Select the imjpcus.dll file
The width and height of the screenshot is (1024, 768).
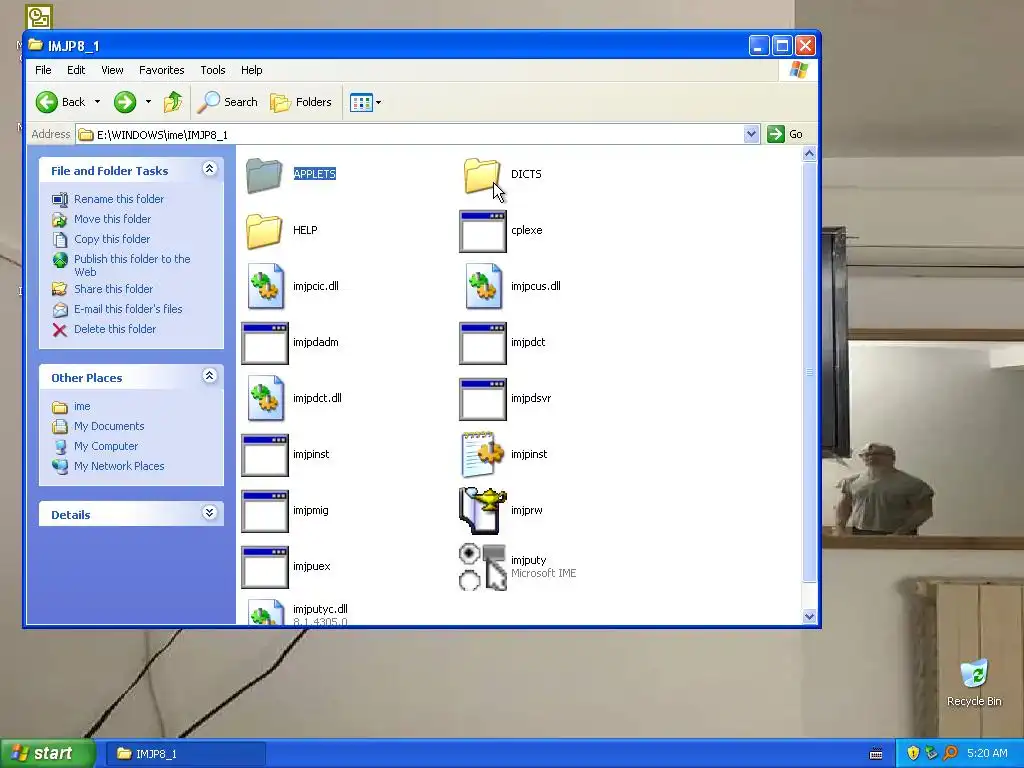tap(511, 286)
